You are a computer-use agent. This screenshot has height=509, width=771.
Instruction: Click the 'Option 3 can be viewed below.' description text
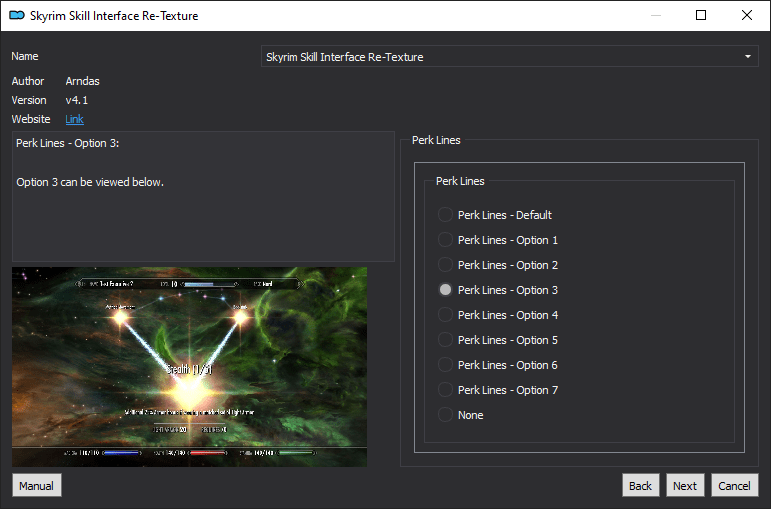90,182
